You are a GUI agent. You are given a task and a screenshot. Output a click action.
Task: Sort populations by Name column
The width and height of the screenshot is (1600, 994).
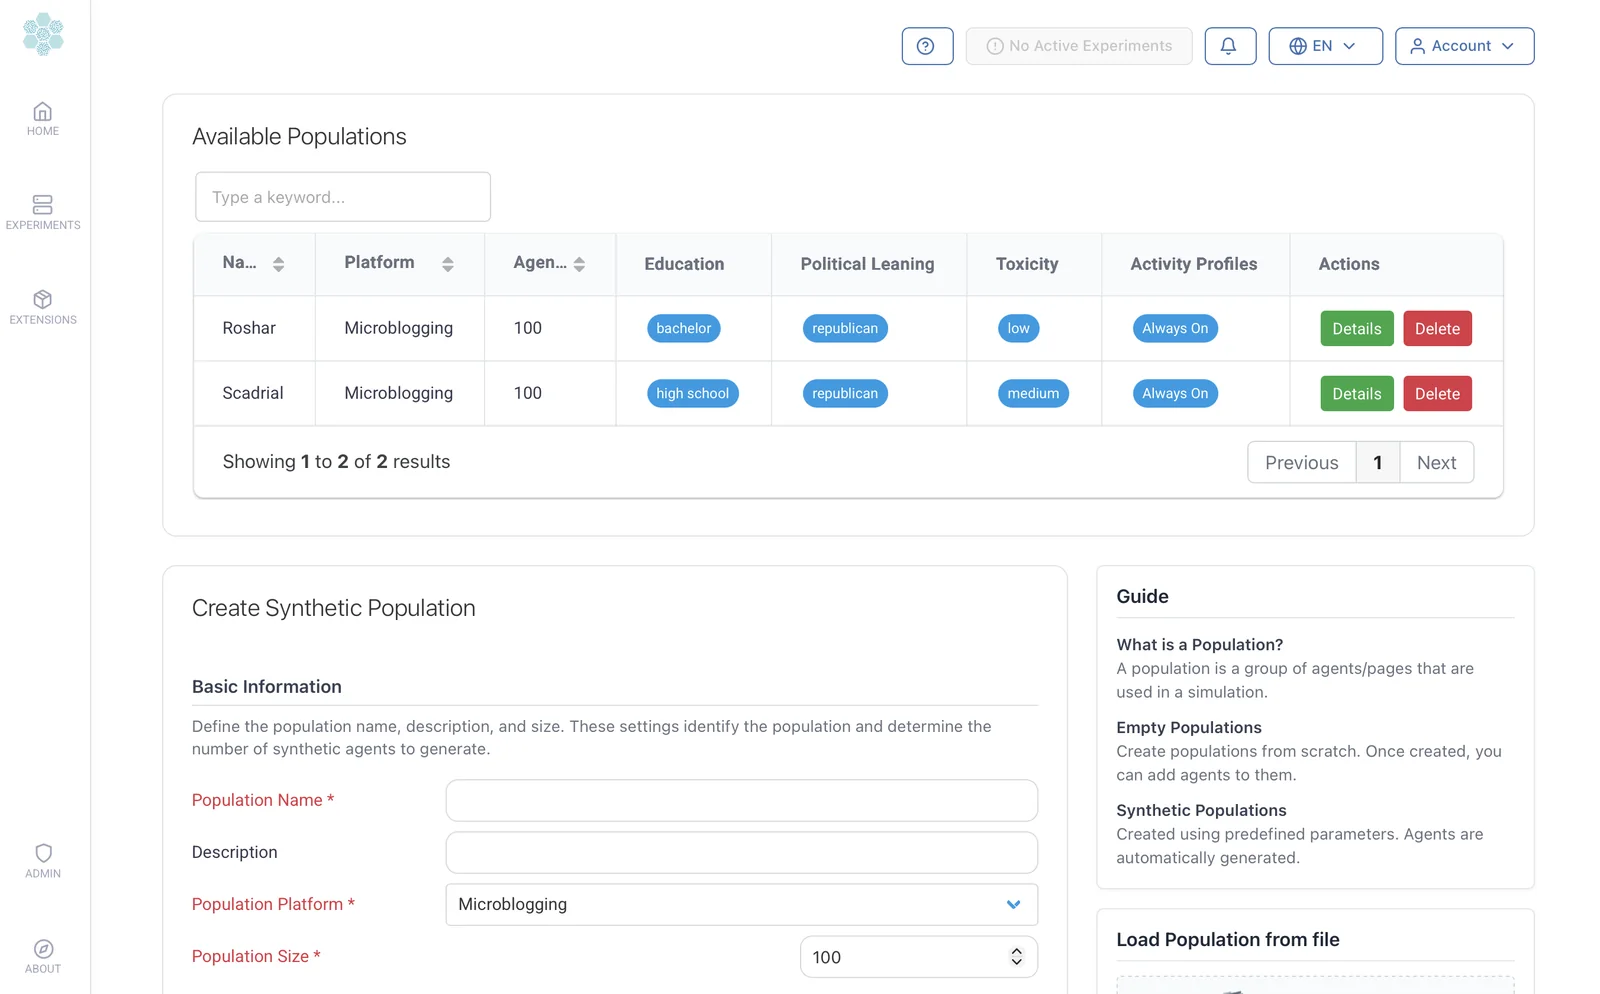[278, 264]
